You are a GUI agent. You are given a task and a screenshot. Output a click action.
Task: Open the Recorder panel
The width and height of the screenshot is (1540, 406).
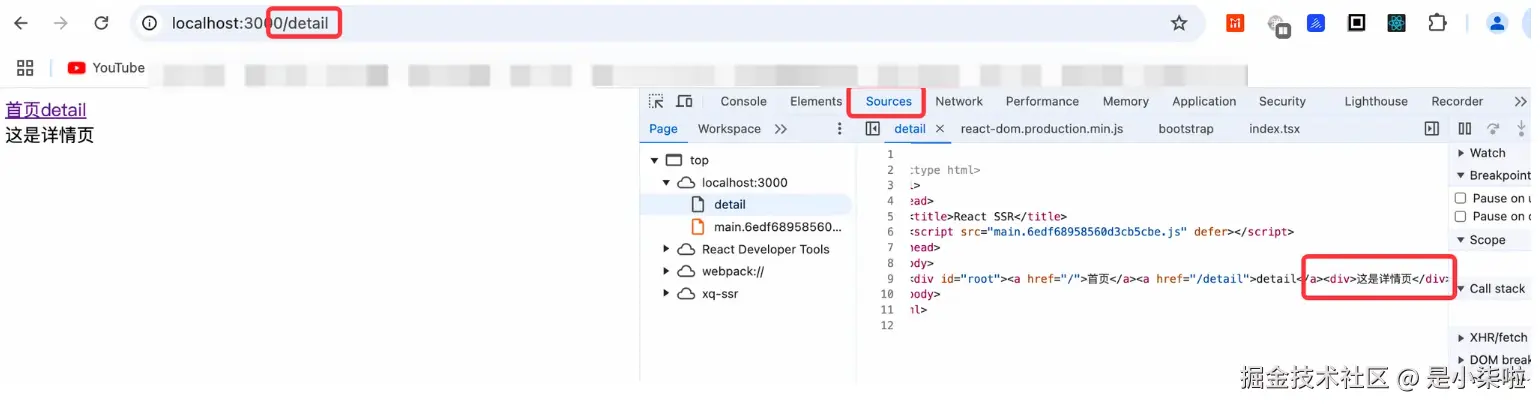pos(1457,101)
